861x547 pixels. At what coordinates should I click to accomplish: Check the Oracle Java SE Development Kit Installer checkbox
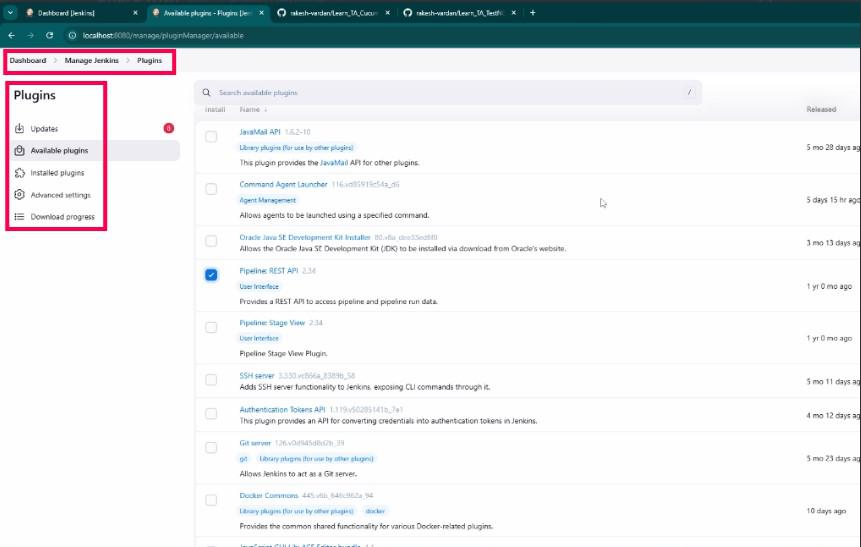point(211,241)
